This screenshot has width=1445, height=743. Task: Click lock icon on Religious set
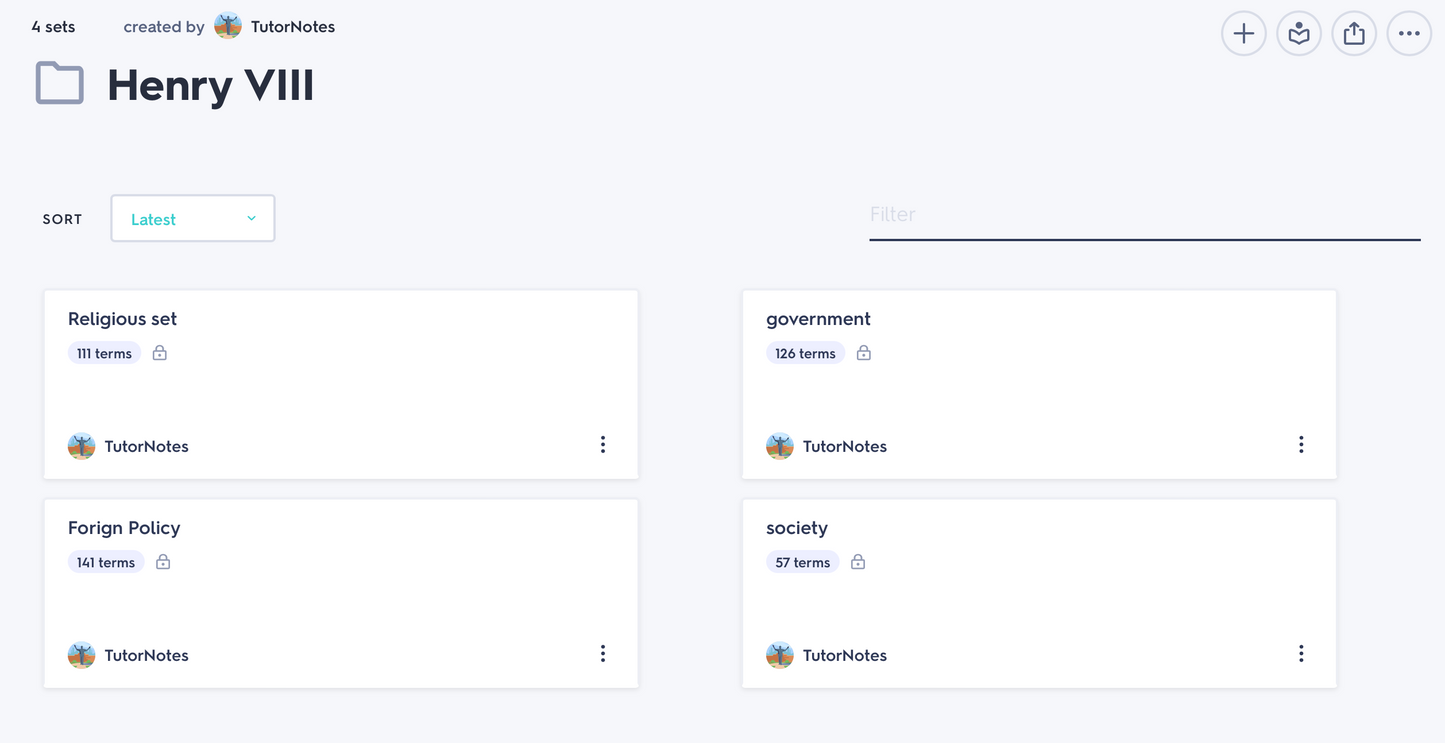point(160,353)
